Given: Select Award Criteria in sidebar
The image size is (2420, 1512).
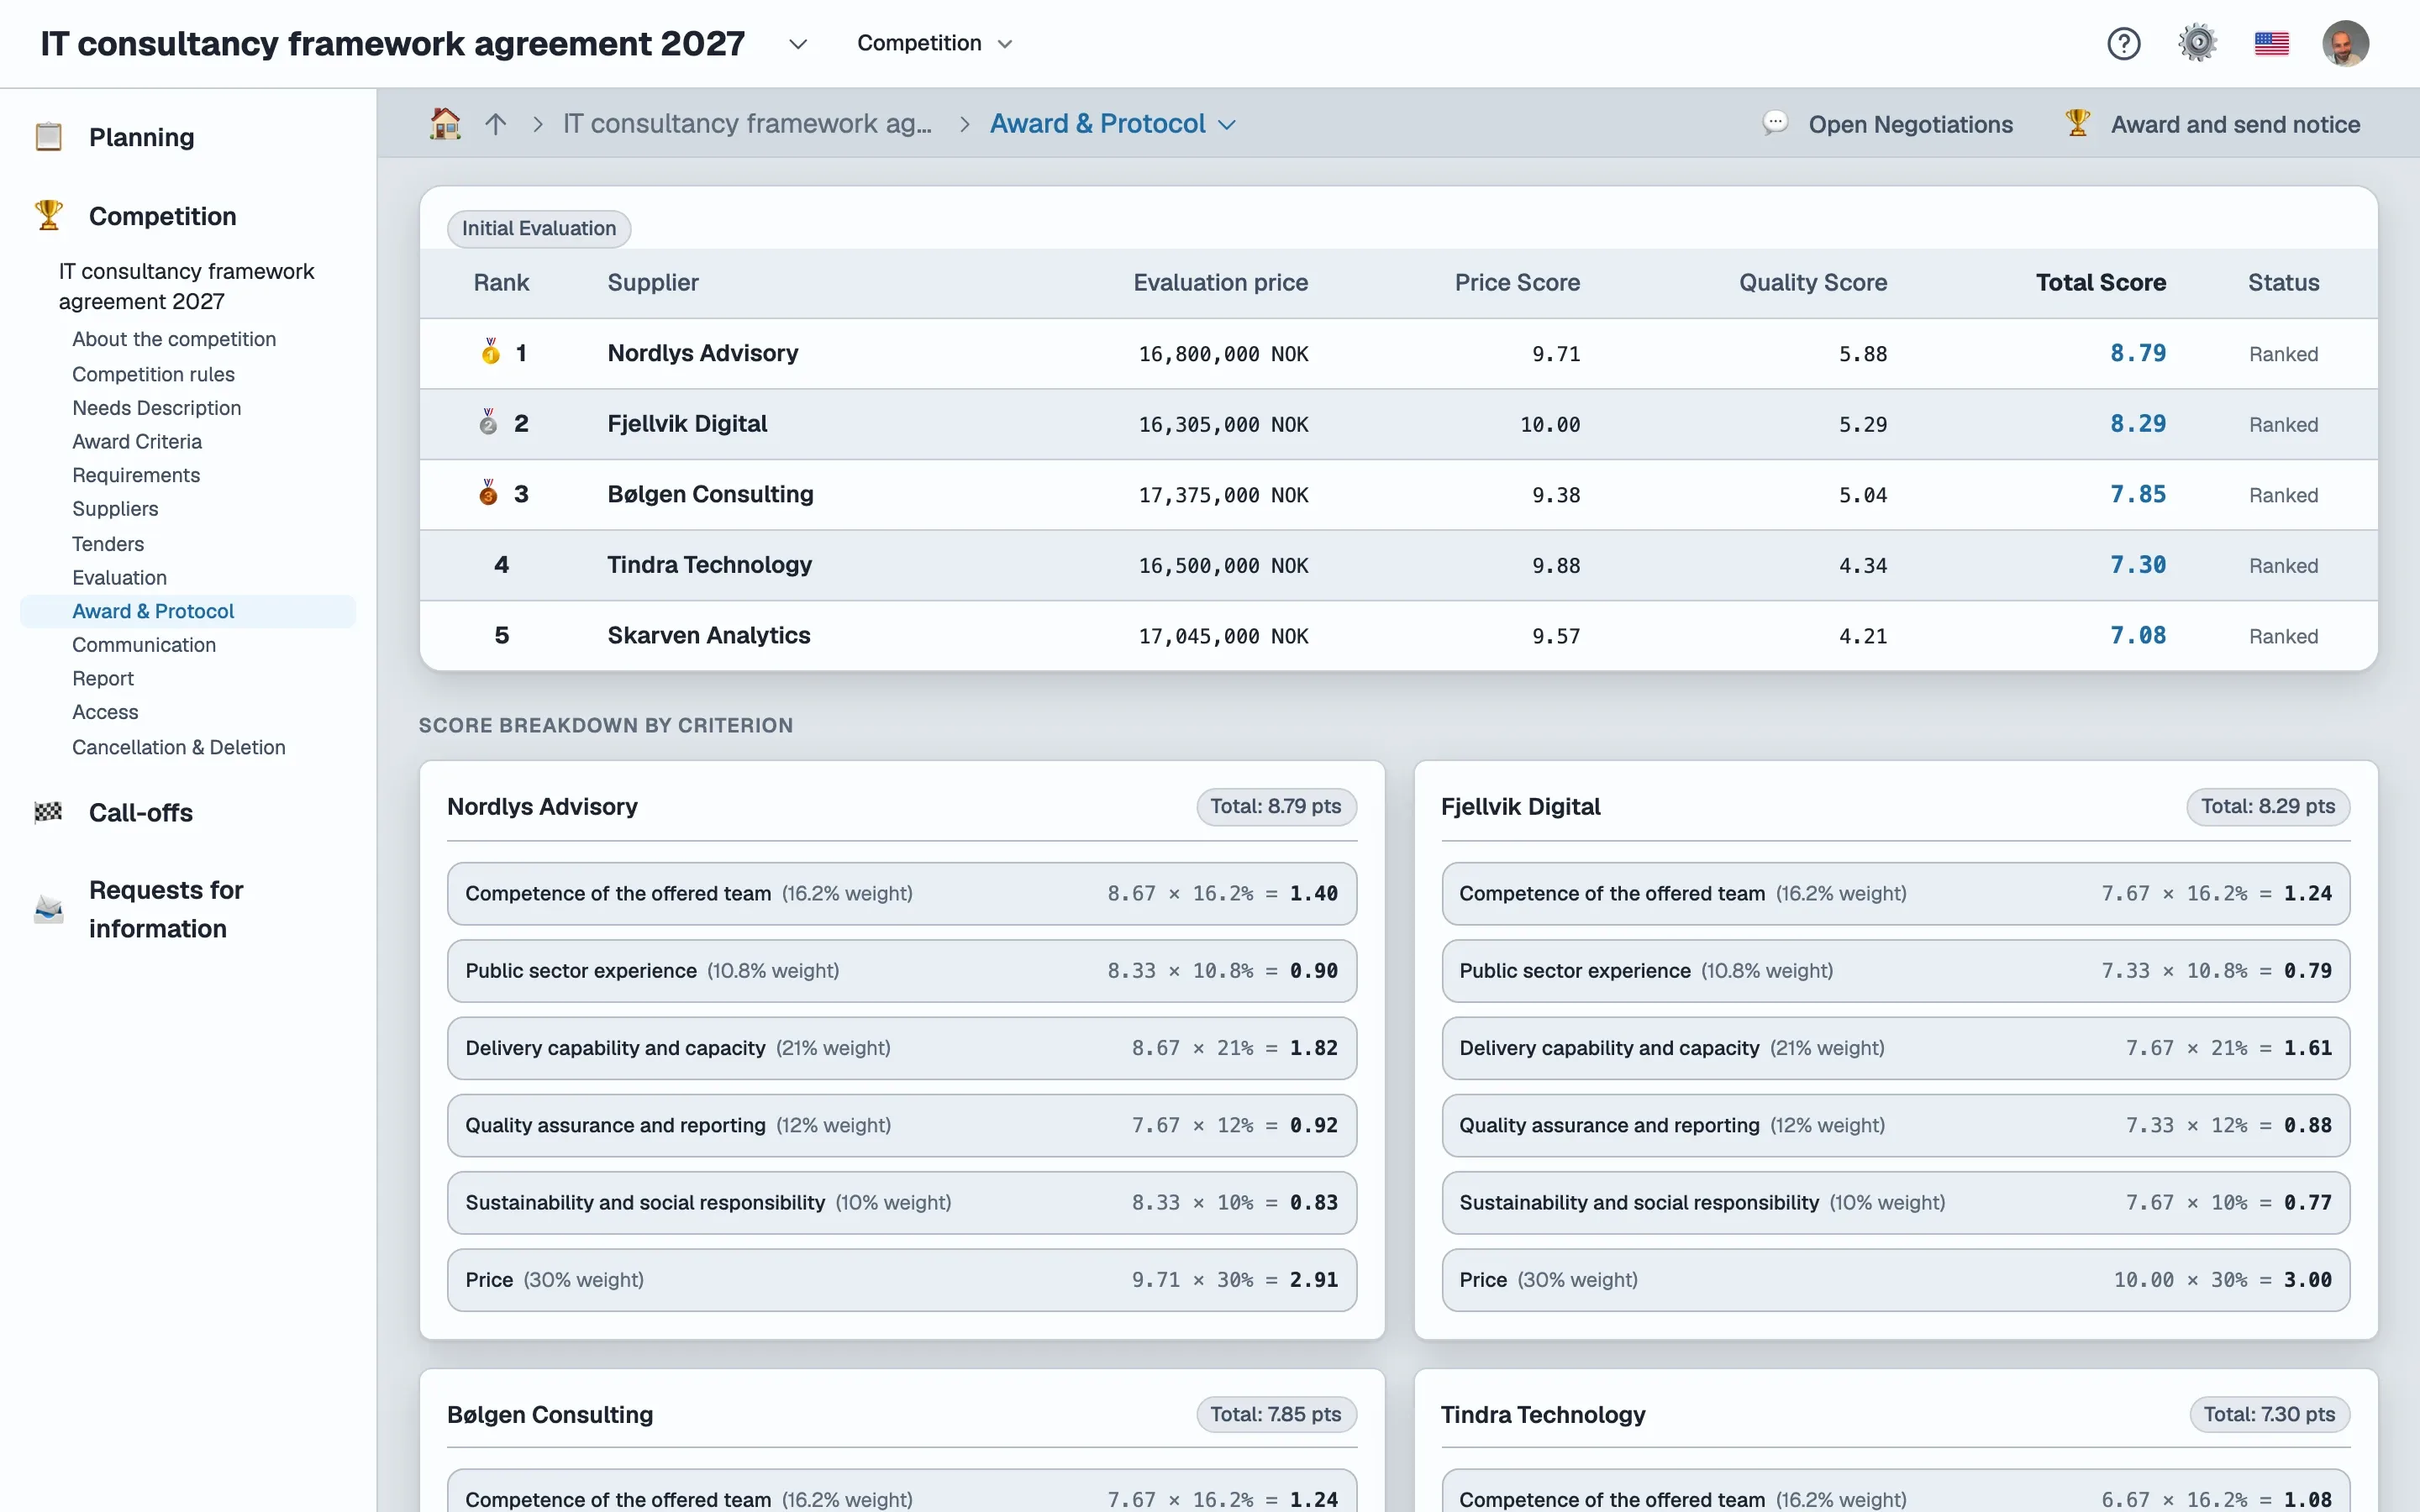Looking at the screenshot, I should pos(137,441).
